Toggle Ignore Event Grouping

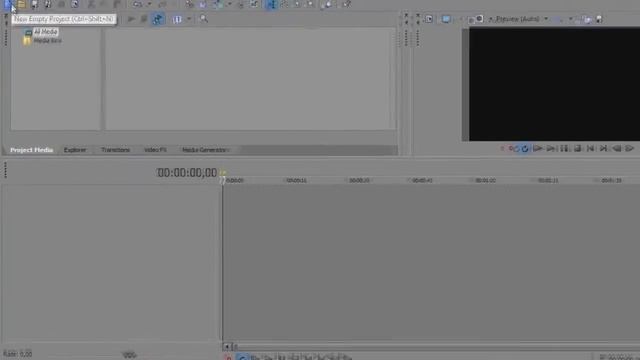tap(254, 4)
